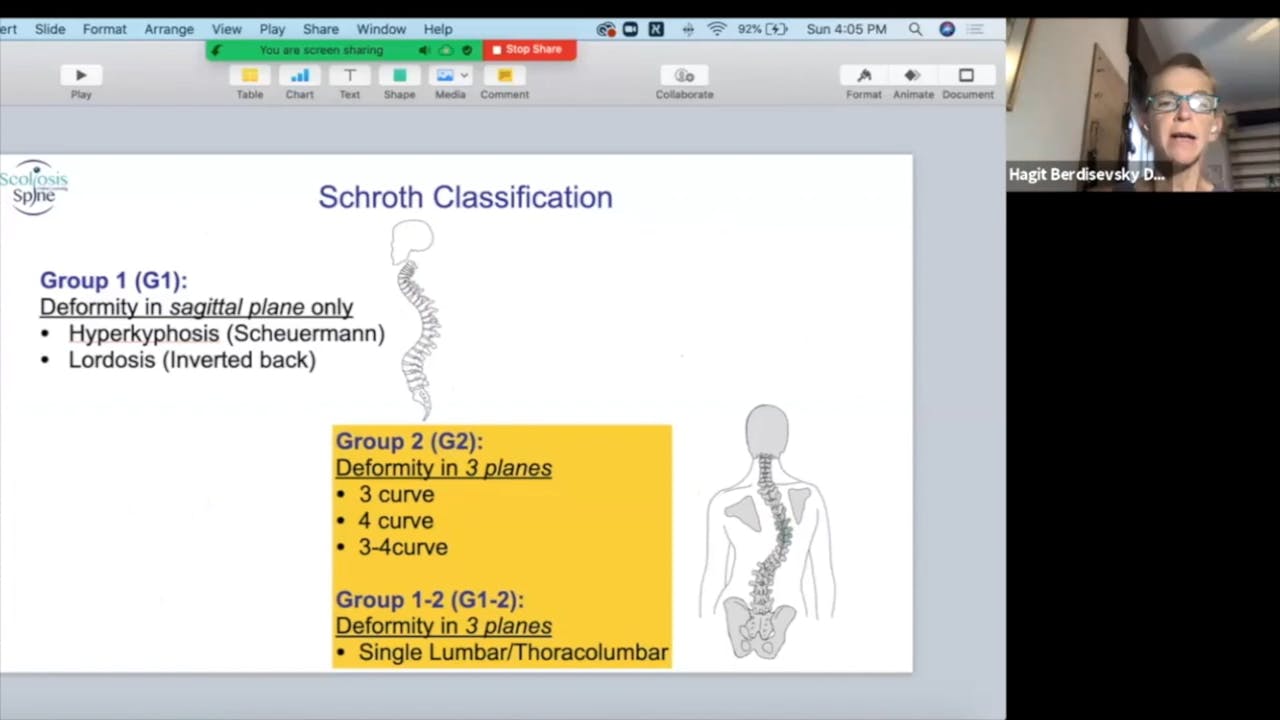Expand the Media dropdown
1280x720 pixels.
click(464, 76)
